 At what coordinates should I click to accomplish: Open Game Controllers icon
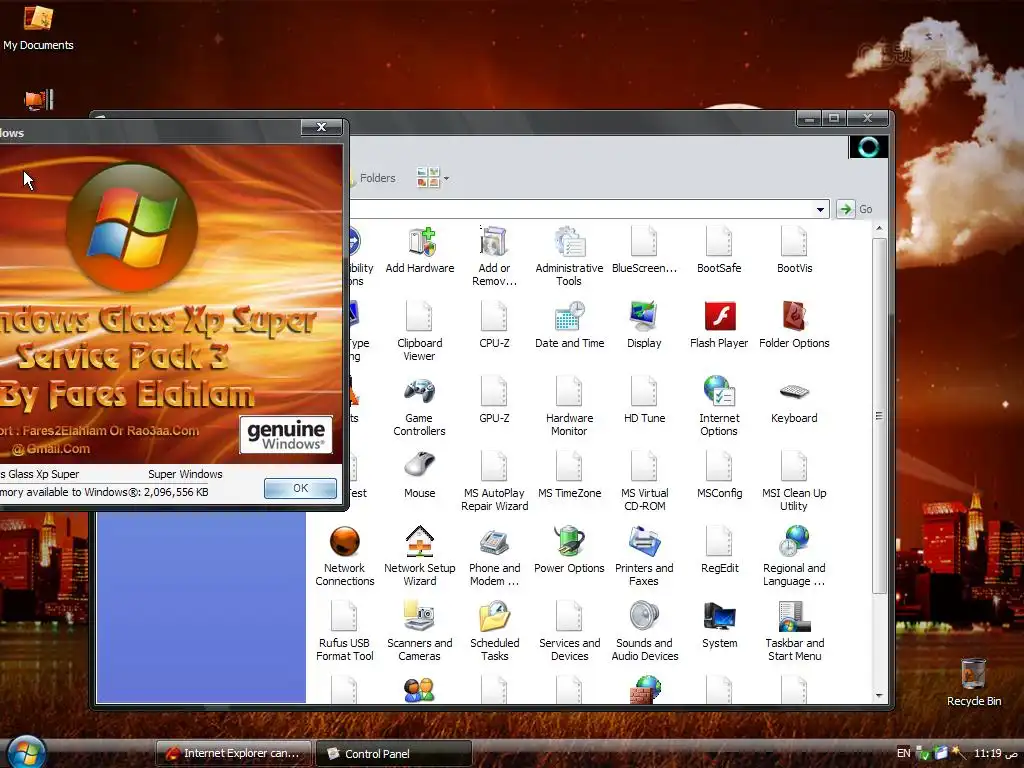pyautogui.click(x=419, y=406)
